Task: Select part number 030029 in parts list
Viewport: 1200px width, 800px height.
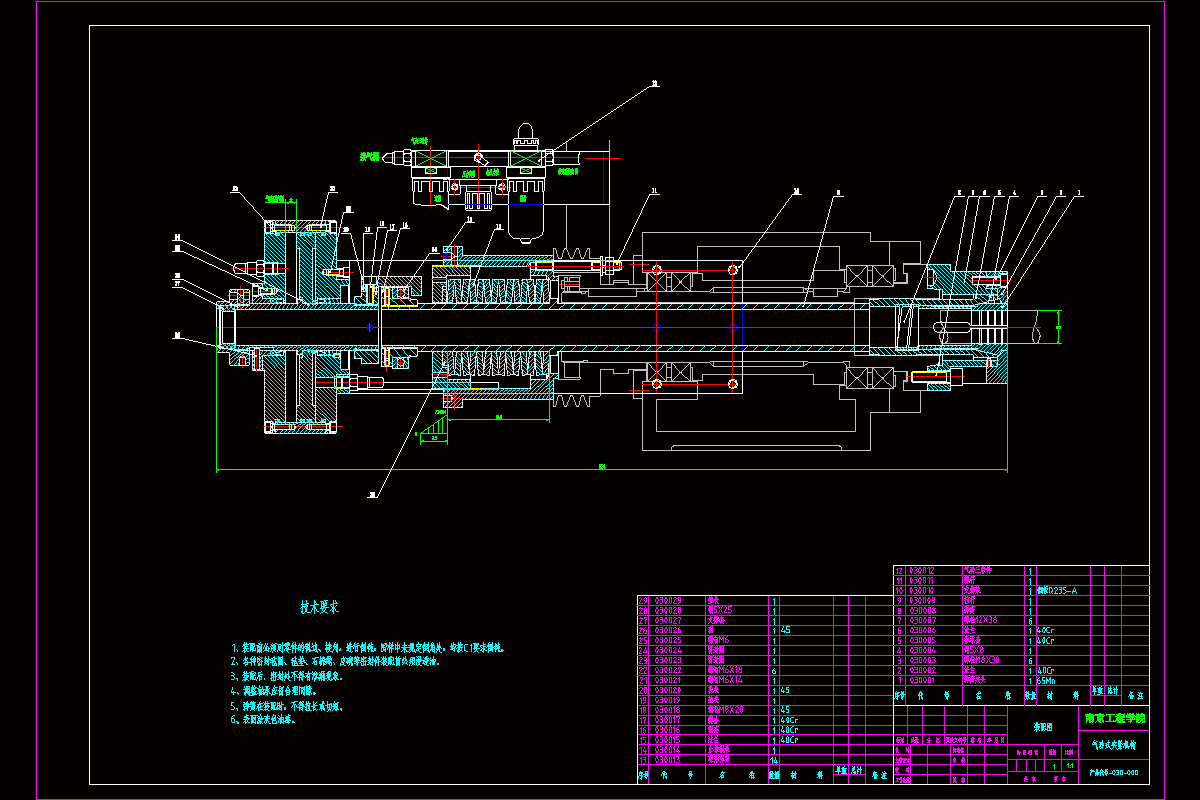Action: coord(668,600)
